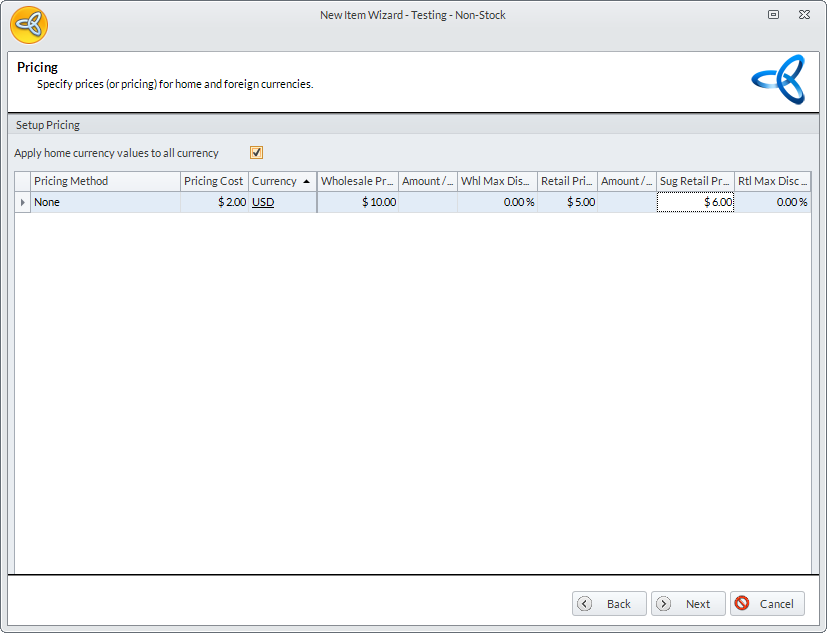Sort by Currency column header
The image size is (827, 633).
coord(282,181)
